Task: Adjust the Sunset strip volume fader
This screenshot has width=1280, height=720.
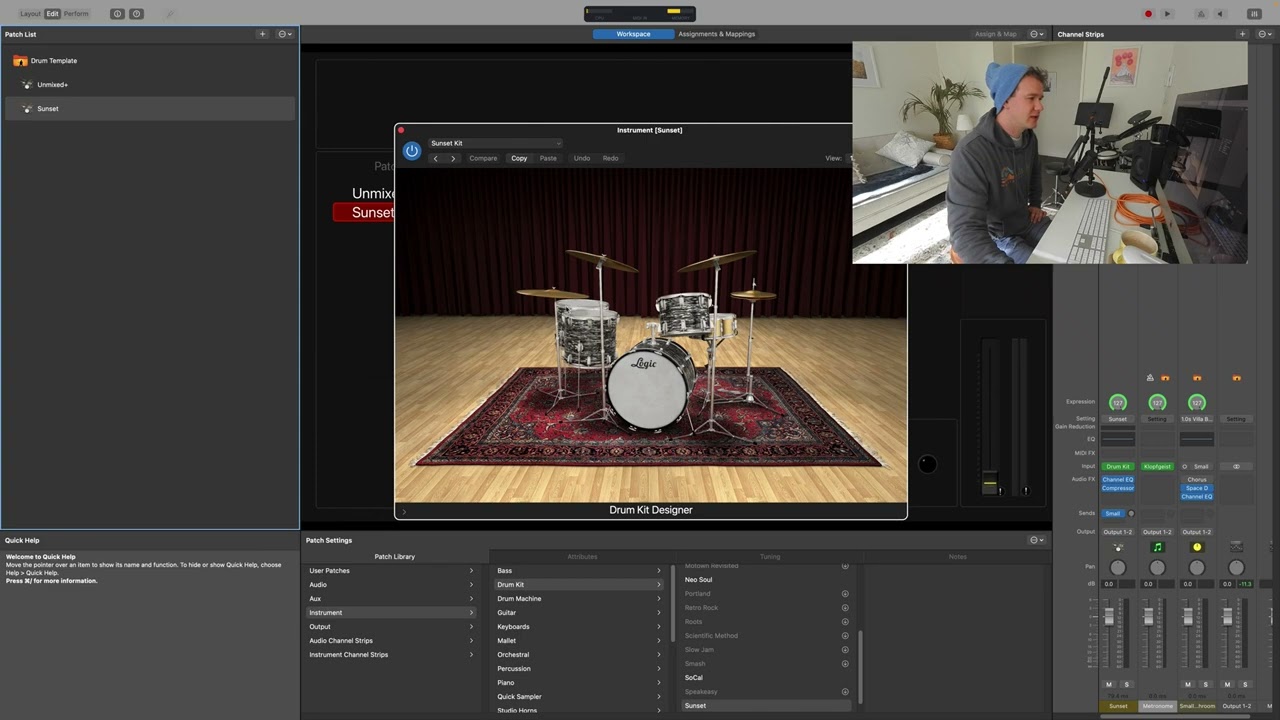Action: pos(1109,617)
